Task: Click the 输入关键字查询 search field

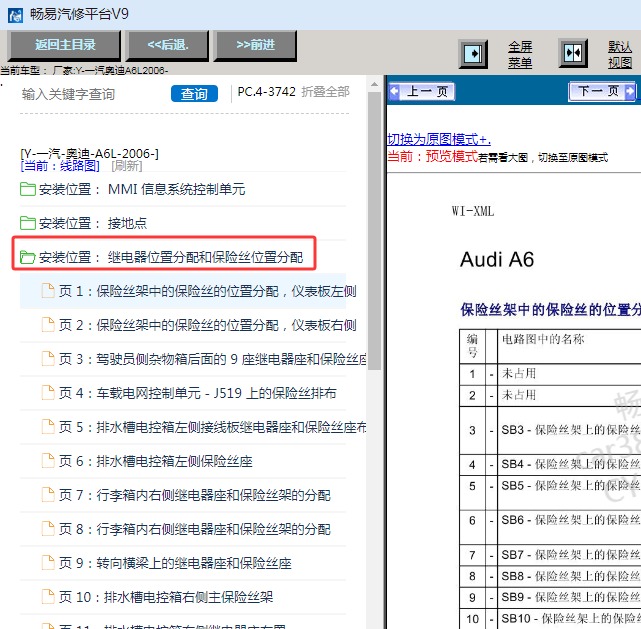Action: coord(92,94)
